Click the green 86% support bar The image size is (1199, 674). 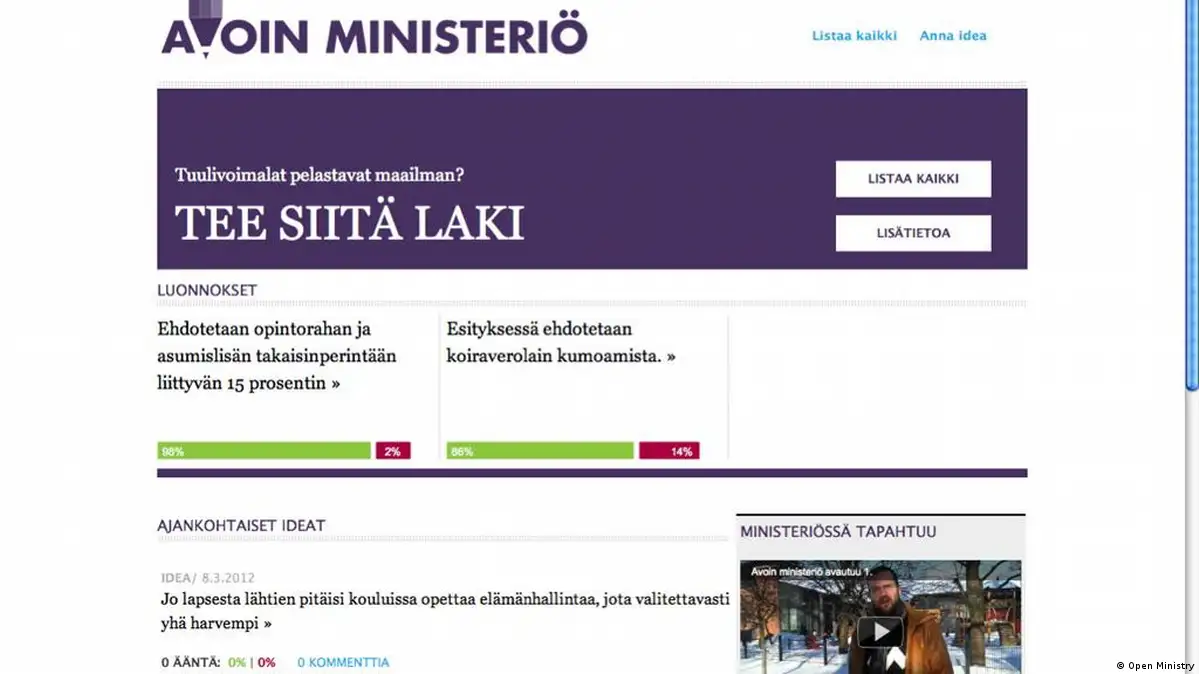(x=540, y=451)
